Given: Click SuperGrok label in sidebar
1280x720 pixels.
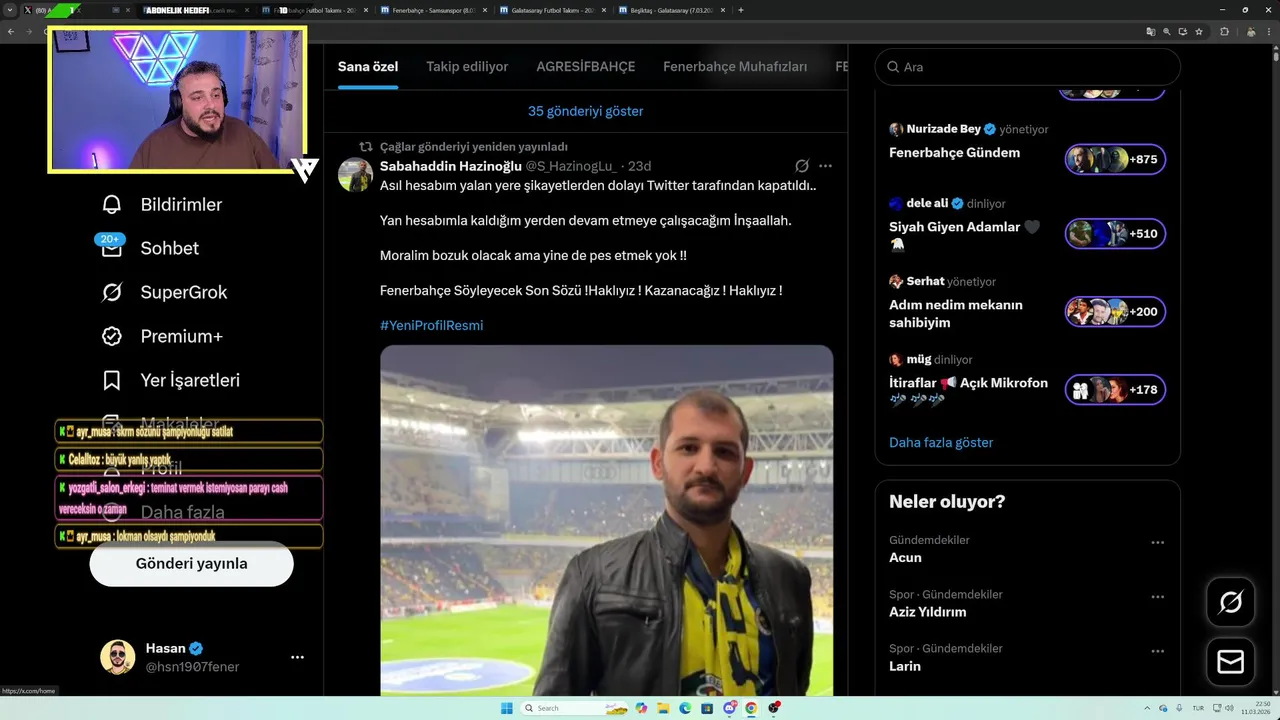Looking at the screenshot, I should (184, 292).
